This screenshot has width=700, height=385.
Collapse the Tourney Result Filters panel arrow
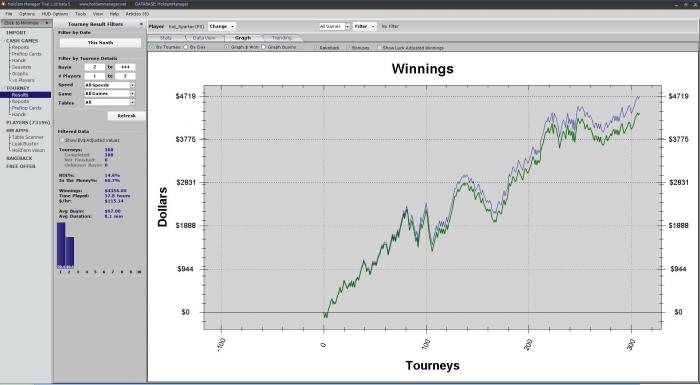(142, 24)
